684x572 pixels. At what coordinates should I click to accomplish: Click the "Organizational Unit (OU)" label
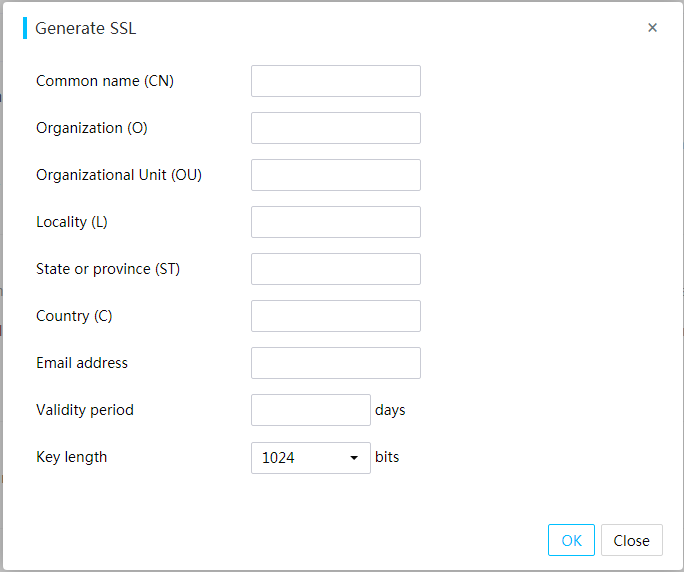coord(119,175)
